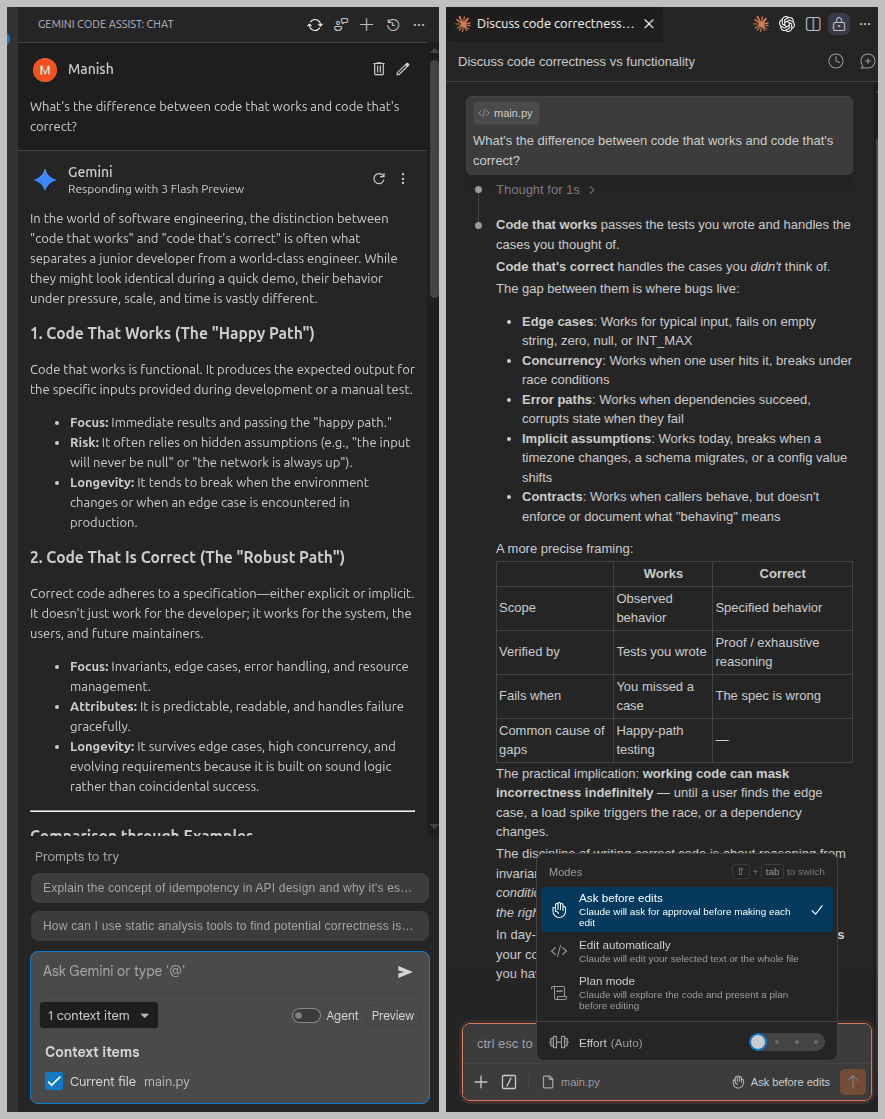This screenshot has height=1119, width=885.
Task: Click the refresh sync icon in Gemini header
Action: click(315, 25)
